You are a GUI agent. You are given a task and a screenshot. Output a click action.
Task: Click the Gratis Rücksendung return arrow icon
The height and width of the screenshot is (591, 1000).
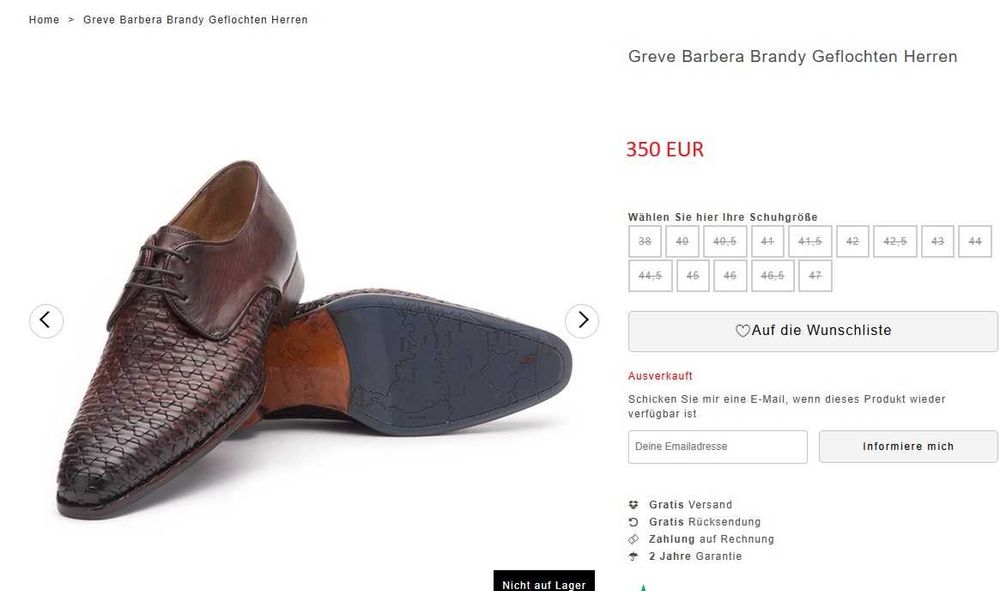click(633, 522)
